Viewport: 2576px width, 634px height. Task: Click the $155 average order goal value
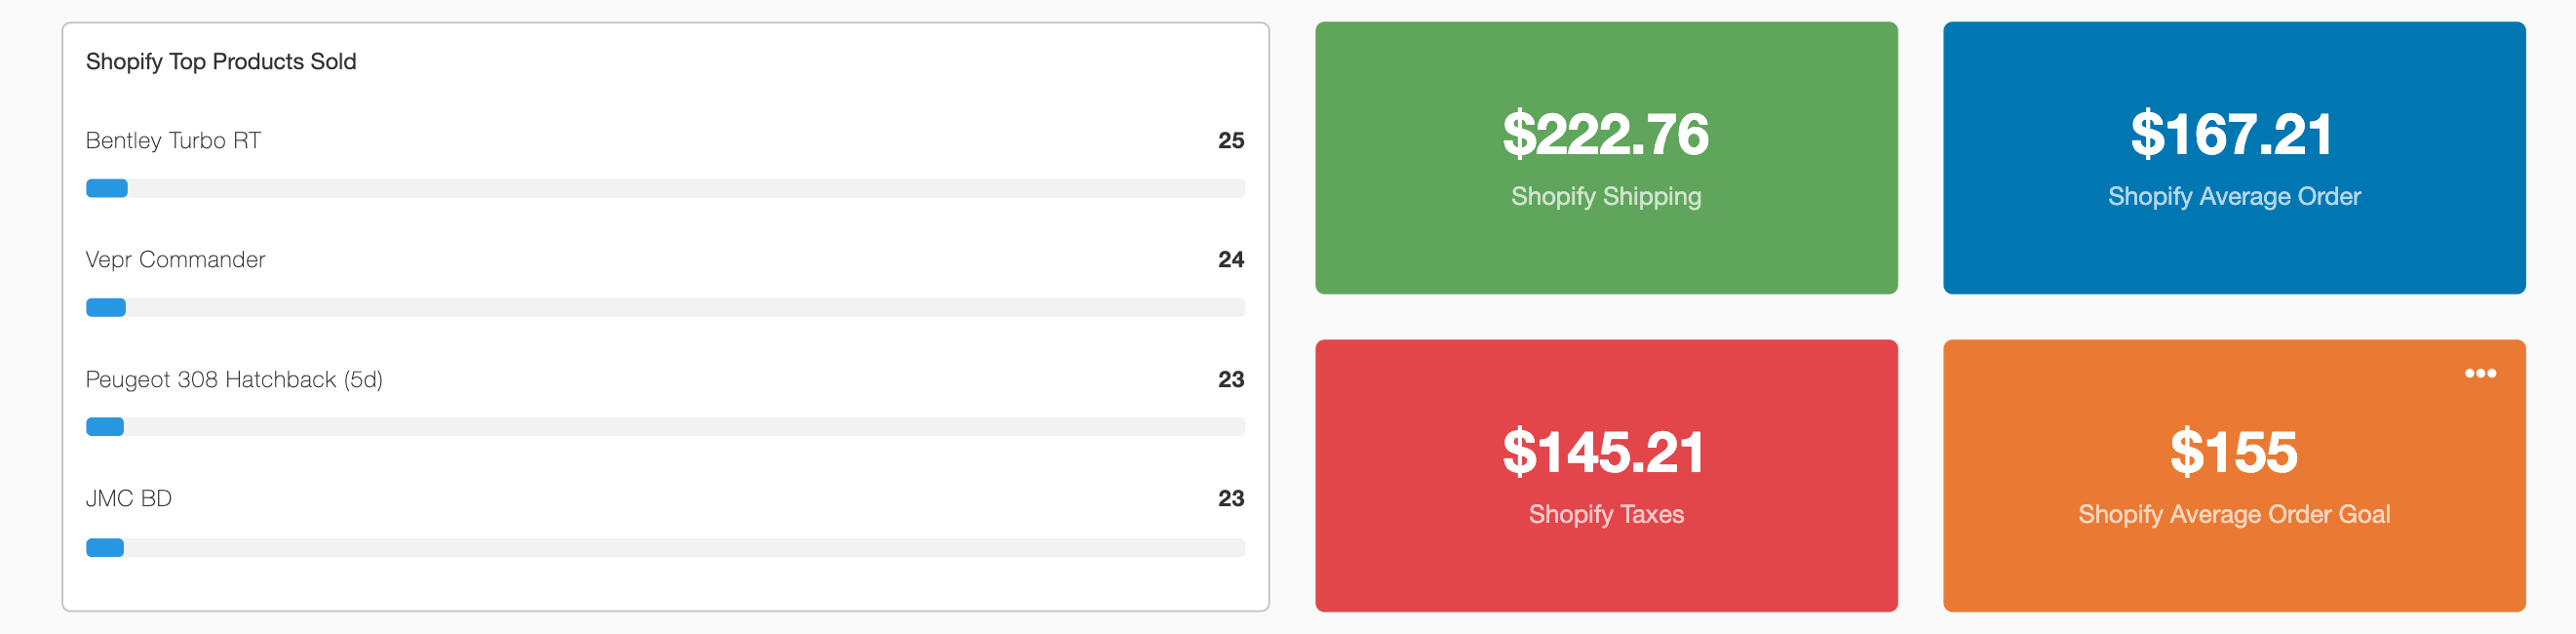coord(2233,452)
